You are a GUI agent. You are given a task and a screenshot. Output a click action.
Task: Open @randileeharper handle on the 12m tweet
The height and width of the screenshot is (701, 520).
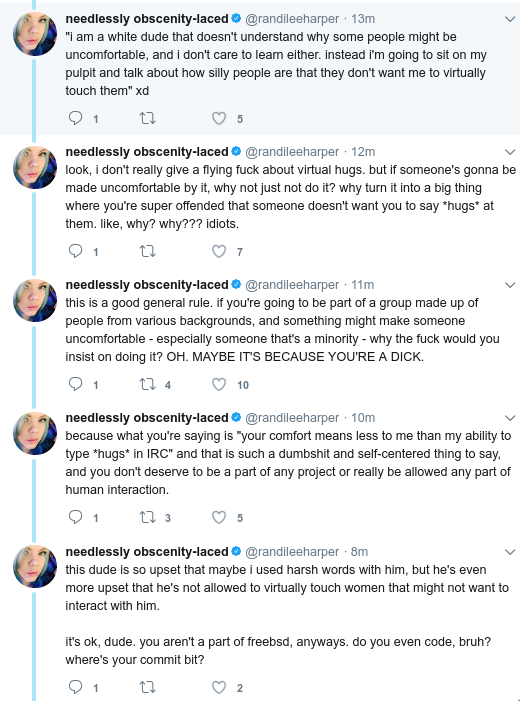click(x=292, y=152)
